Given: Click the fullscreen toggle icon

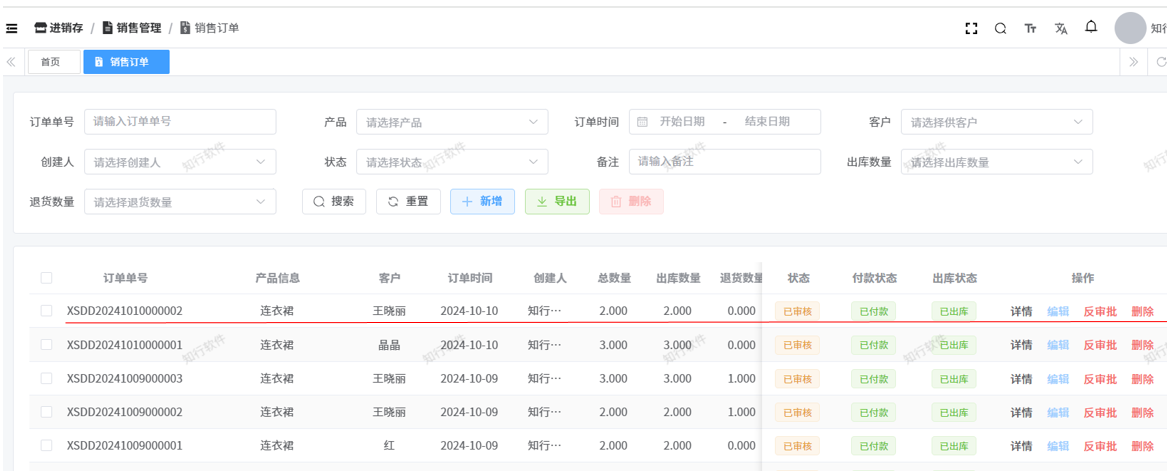Looking at the screenshot, I should tap(970, 28).
